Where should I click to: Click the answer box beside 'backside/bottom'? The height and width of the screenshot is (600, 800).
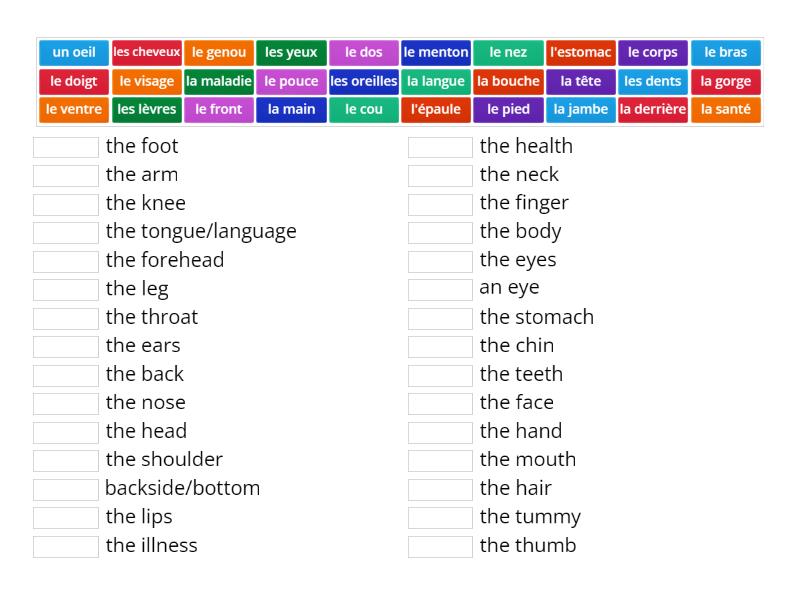tap(65, 489)
